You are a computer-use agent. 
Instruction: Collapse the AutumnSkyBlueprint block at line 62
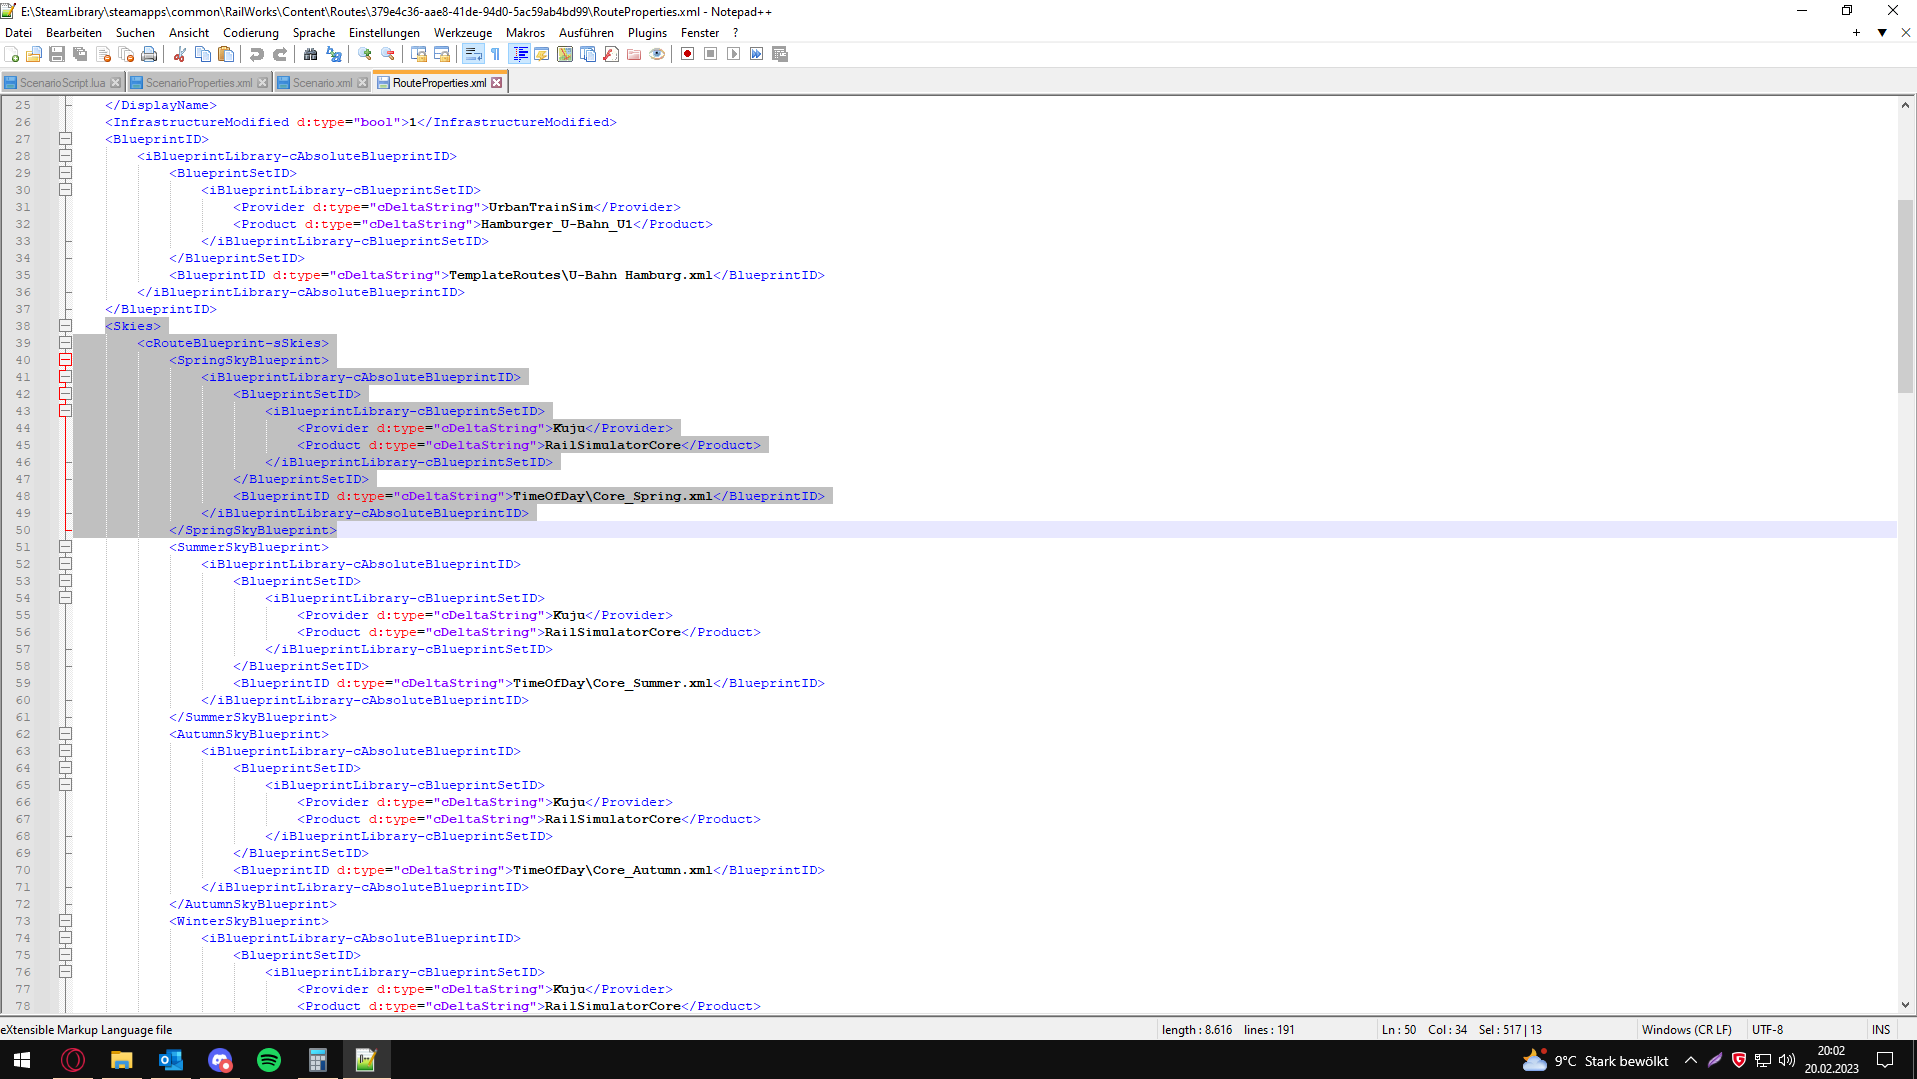(65, 734)
